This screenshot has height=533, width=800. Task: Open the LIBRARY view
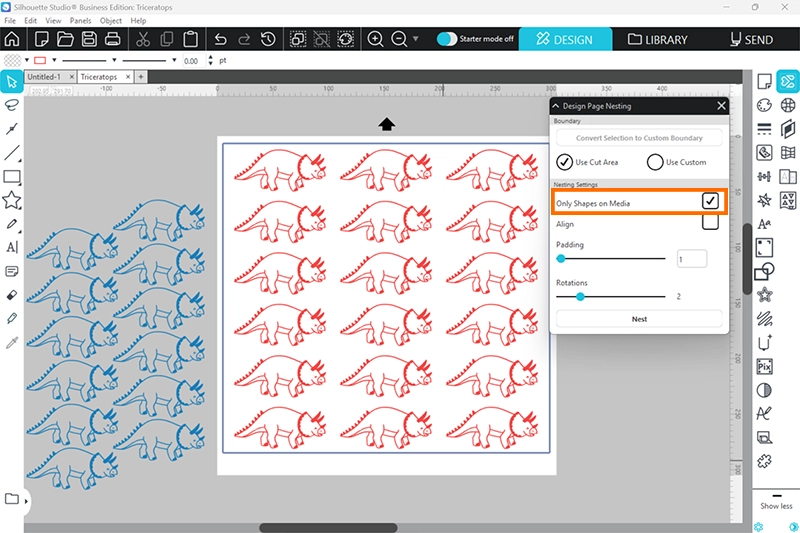pos(658,40)
